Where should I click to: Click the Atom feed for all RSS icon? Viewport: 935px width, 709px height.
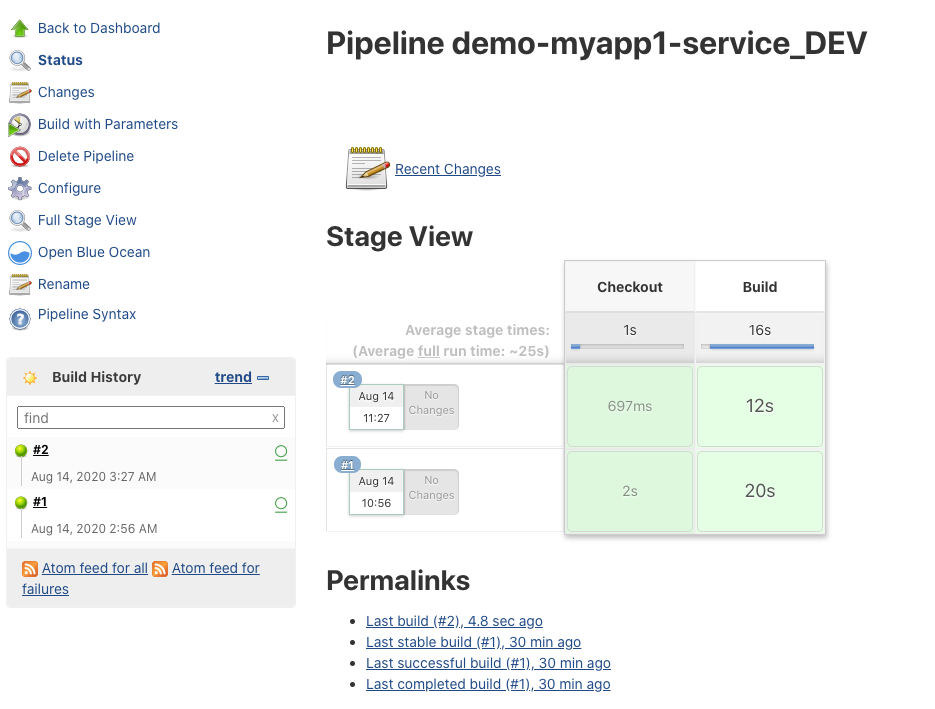pyautogui.click(x=30, y=569)
